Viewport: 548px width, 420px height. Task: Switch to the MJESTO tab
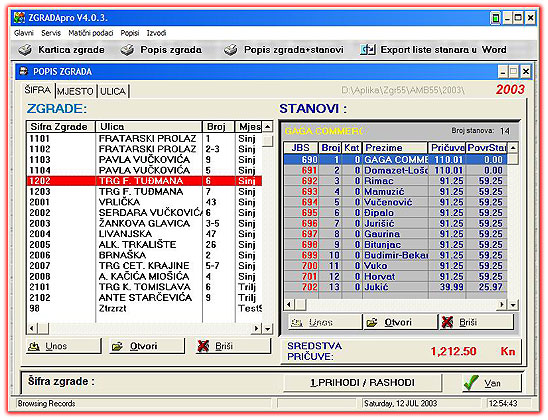(x=75, y=91)
